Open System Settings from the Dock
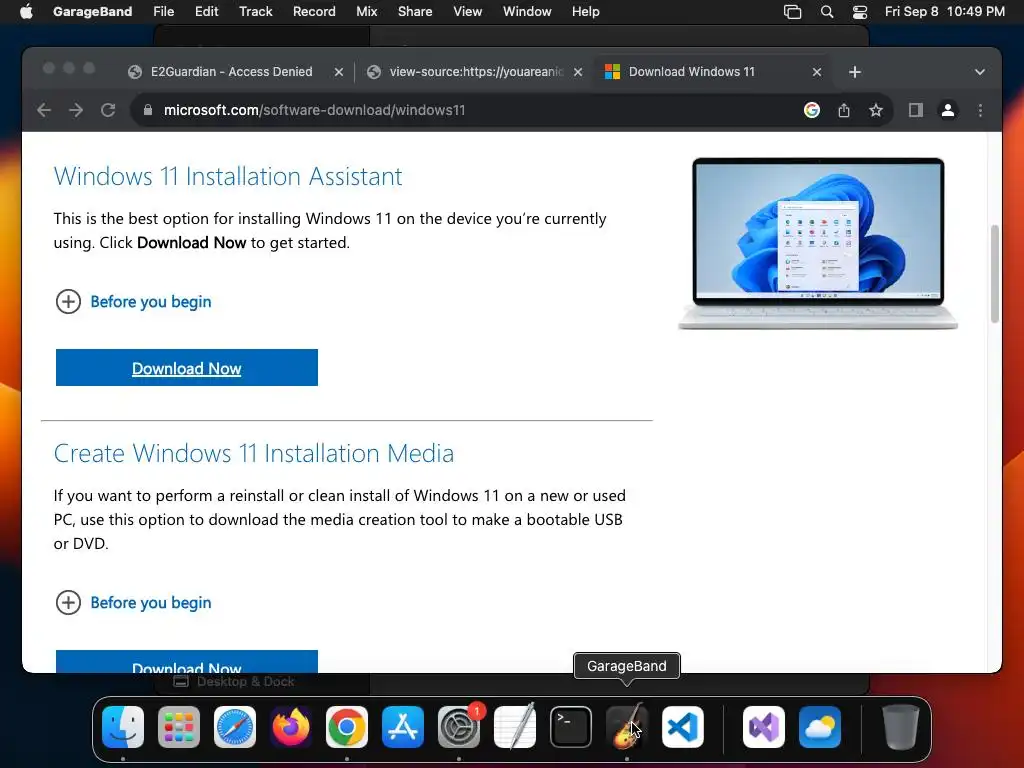 458,726
